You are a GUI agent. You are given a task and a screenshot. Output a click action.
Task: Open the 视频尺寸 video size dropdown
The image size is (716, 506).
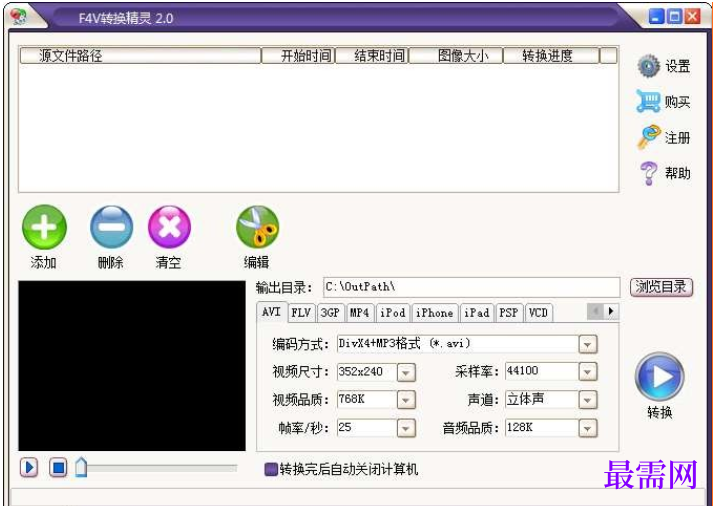tap(406, 373)
